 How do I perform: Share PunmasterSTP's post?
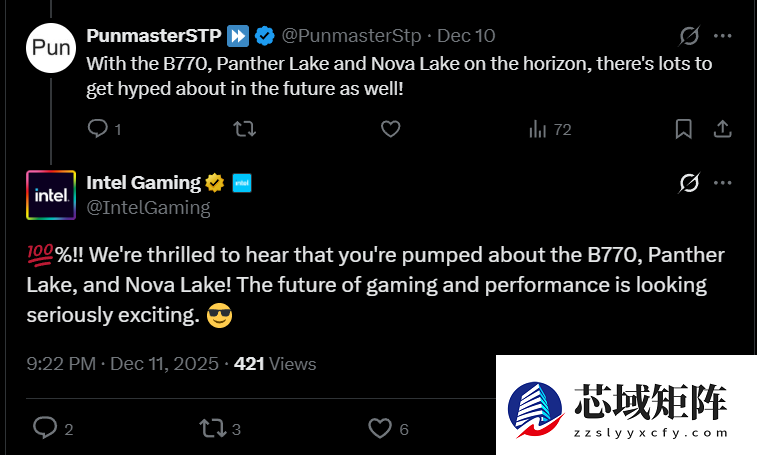pyautogui.click(x=722, y=129)
